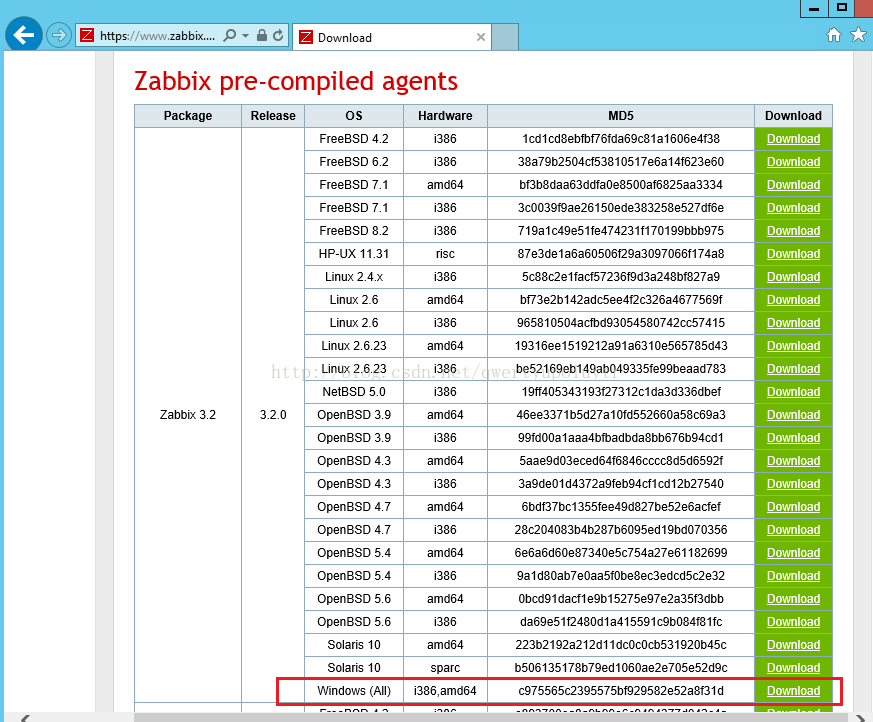The width and height of the screenshot is (873, 722).
Task: Download the OpenBSD 4.7 amd64 agent
Action: pos(793,507)
